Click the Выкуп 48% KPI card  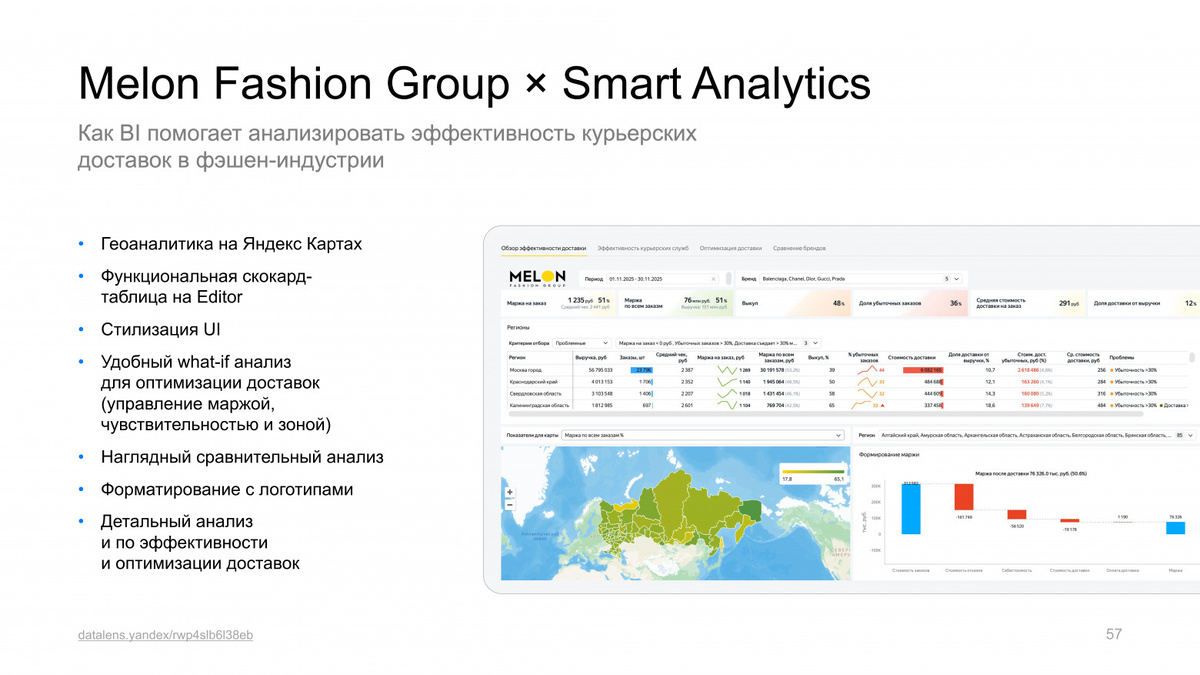792,301
